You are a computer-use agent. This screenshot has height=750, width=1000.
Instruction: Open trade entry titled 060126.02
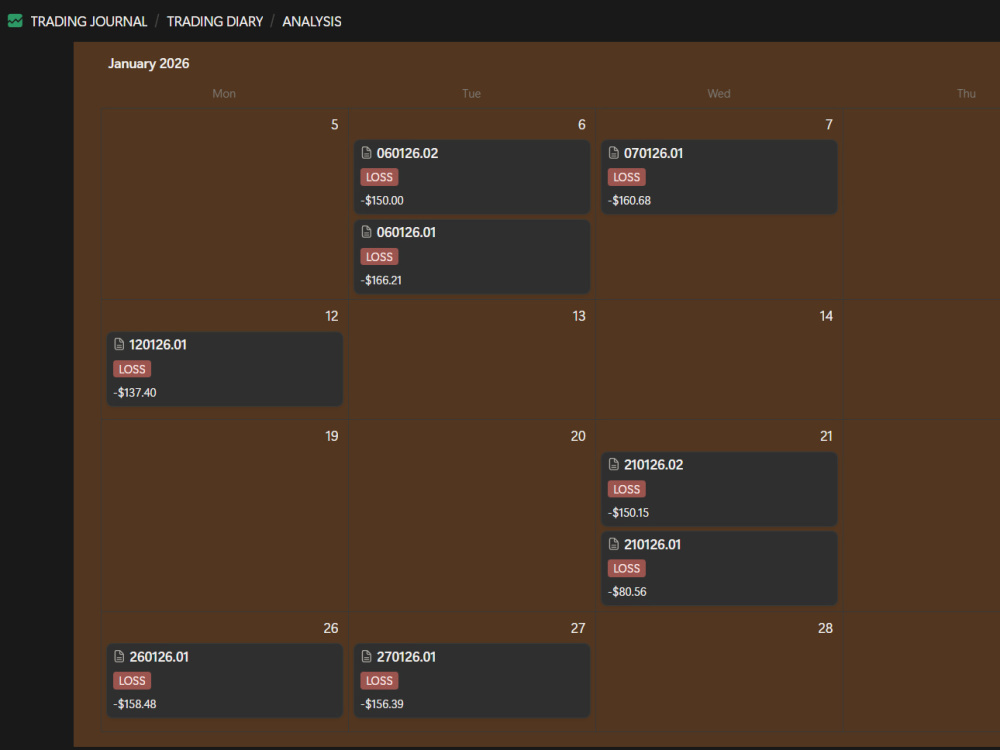click(407, 153)
